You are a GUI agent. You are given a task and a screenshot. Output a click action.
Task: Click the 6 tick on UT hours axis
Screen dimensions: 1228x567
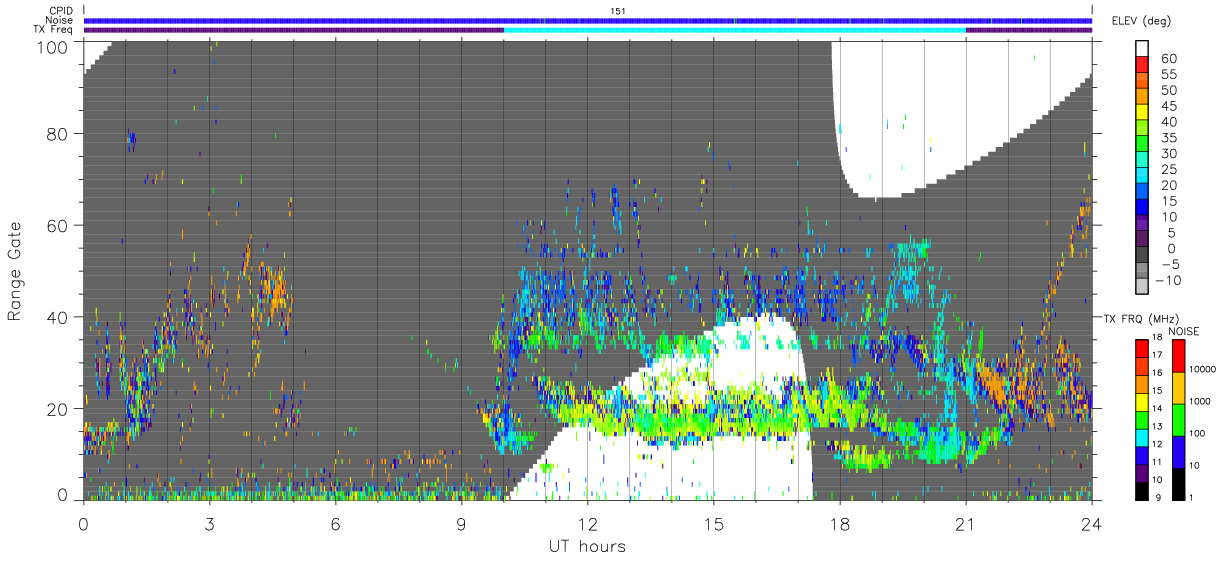click(336, 522)
